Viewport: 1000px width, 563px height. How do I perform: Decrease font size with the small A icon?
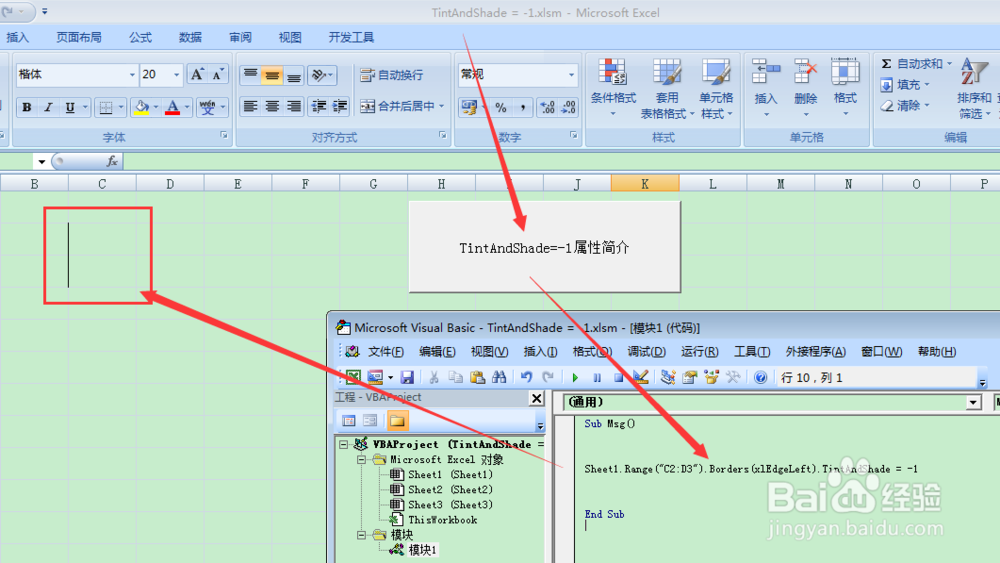pos(217,75)
